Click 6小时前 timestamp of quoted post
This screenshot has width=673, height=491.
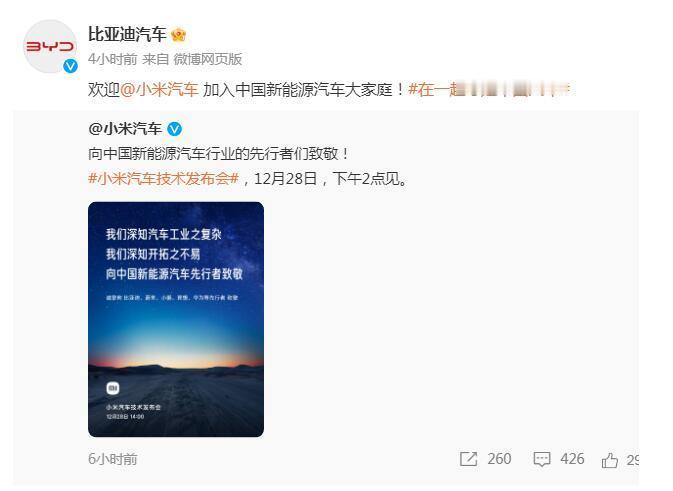(112, 459)
